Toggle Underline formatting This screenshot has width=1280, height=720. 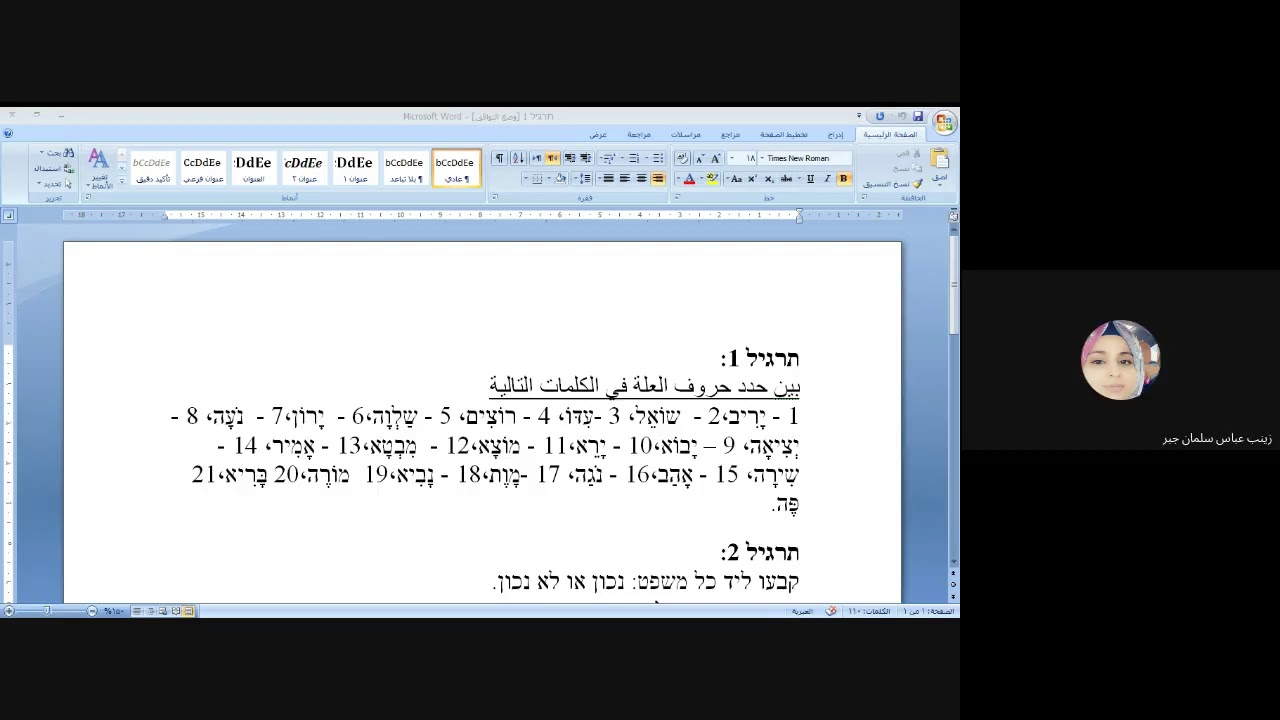pyautogui.click(x=810, y=179)
